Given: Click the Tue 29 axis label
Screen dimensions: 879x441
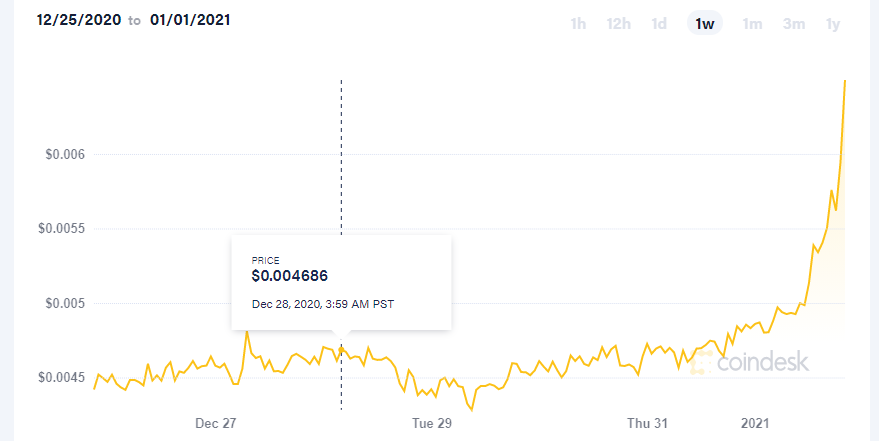Looking at the screenshot, I should 432,424.
